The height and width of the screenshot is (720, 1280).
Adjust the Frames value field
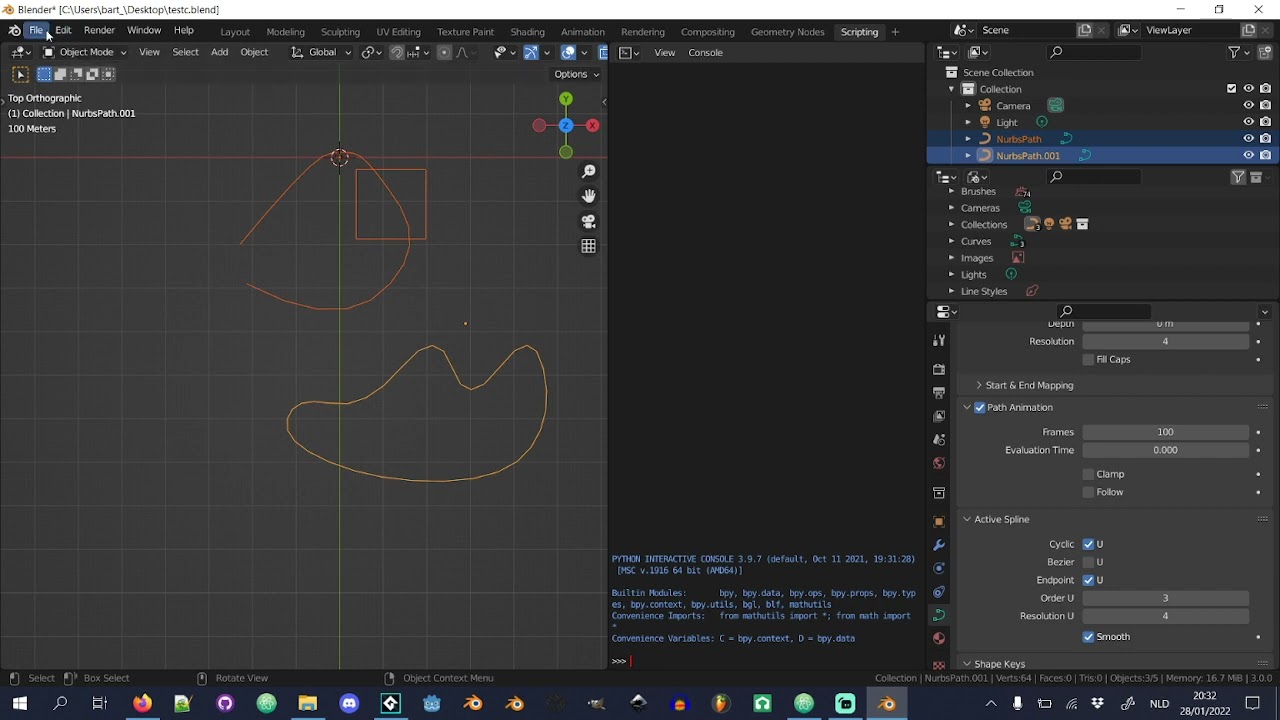1165,432
